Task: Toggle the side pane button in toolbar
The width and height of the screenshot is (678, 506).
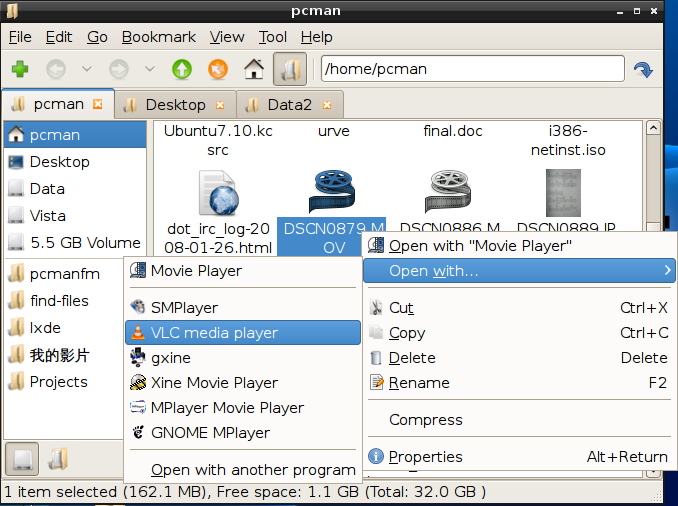Action: click(x=290, y=69)
